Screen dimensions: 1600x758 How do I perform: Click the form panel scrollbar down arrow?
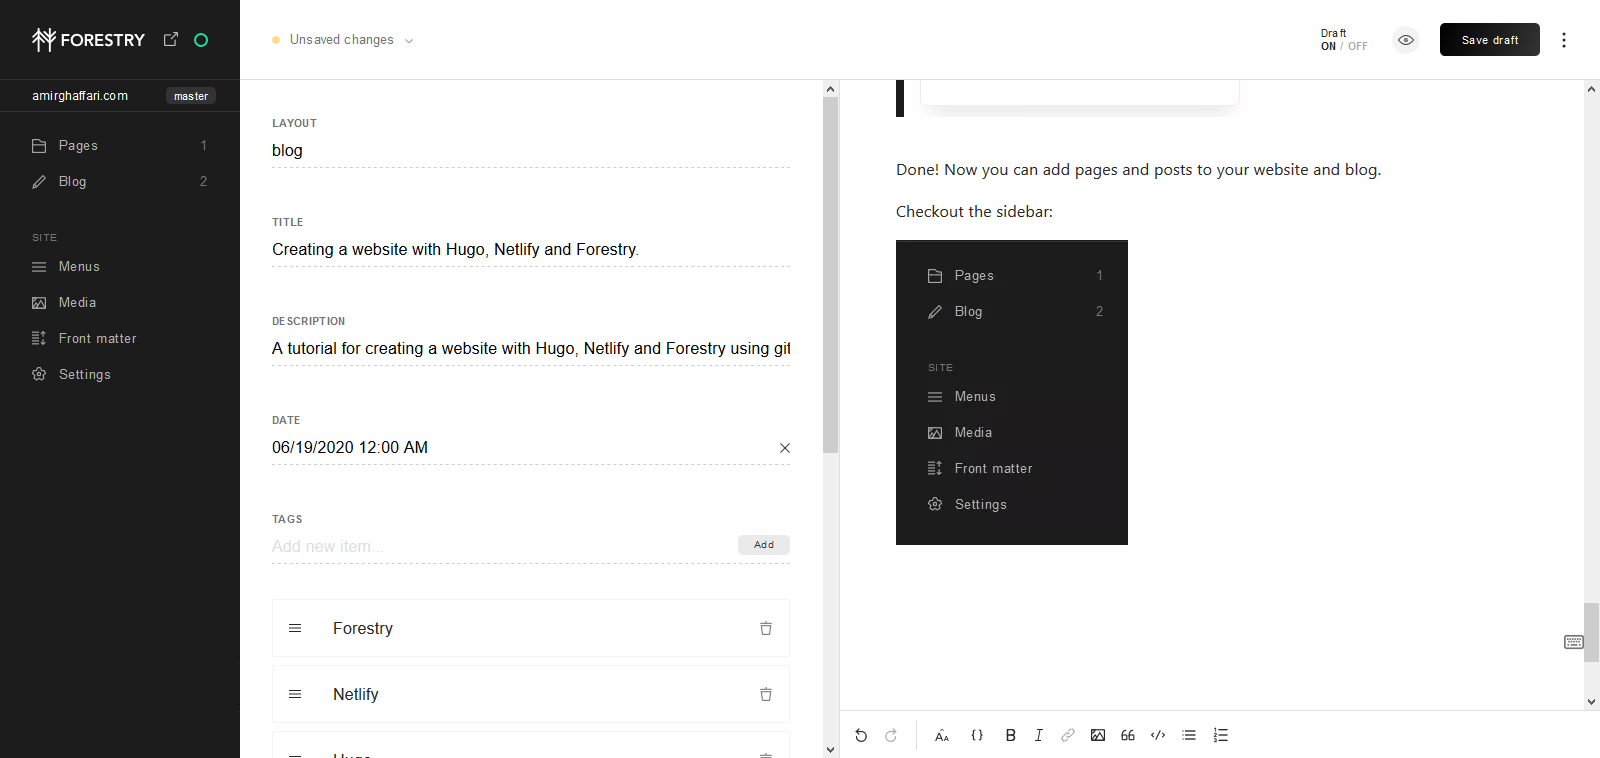(x=830, y=749)
